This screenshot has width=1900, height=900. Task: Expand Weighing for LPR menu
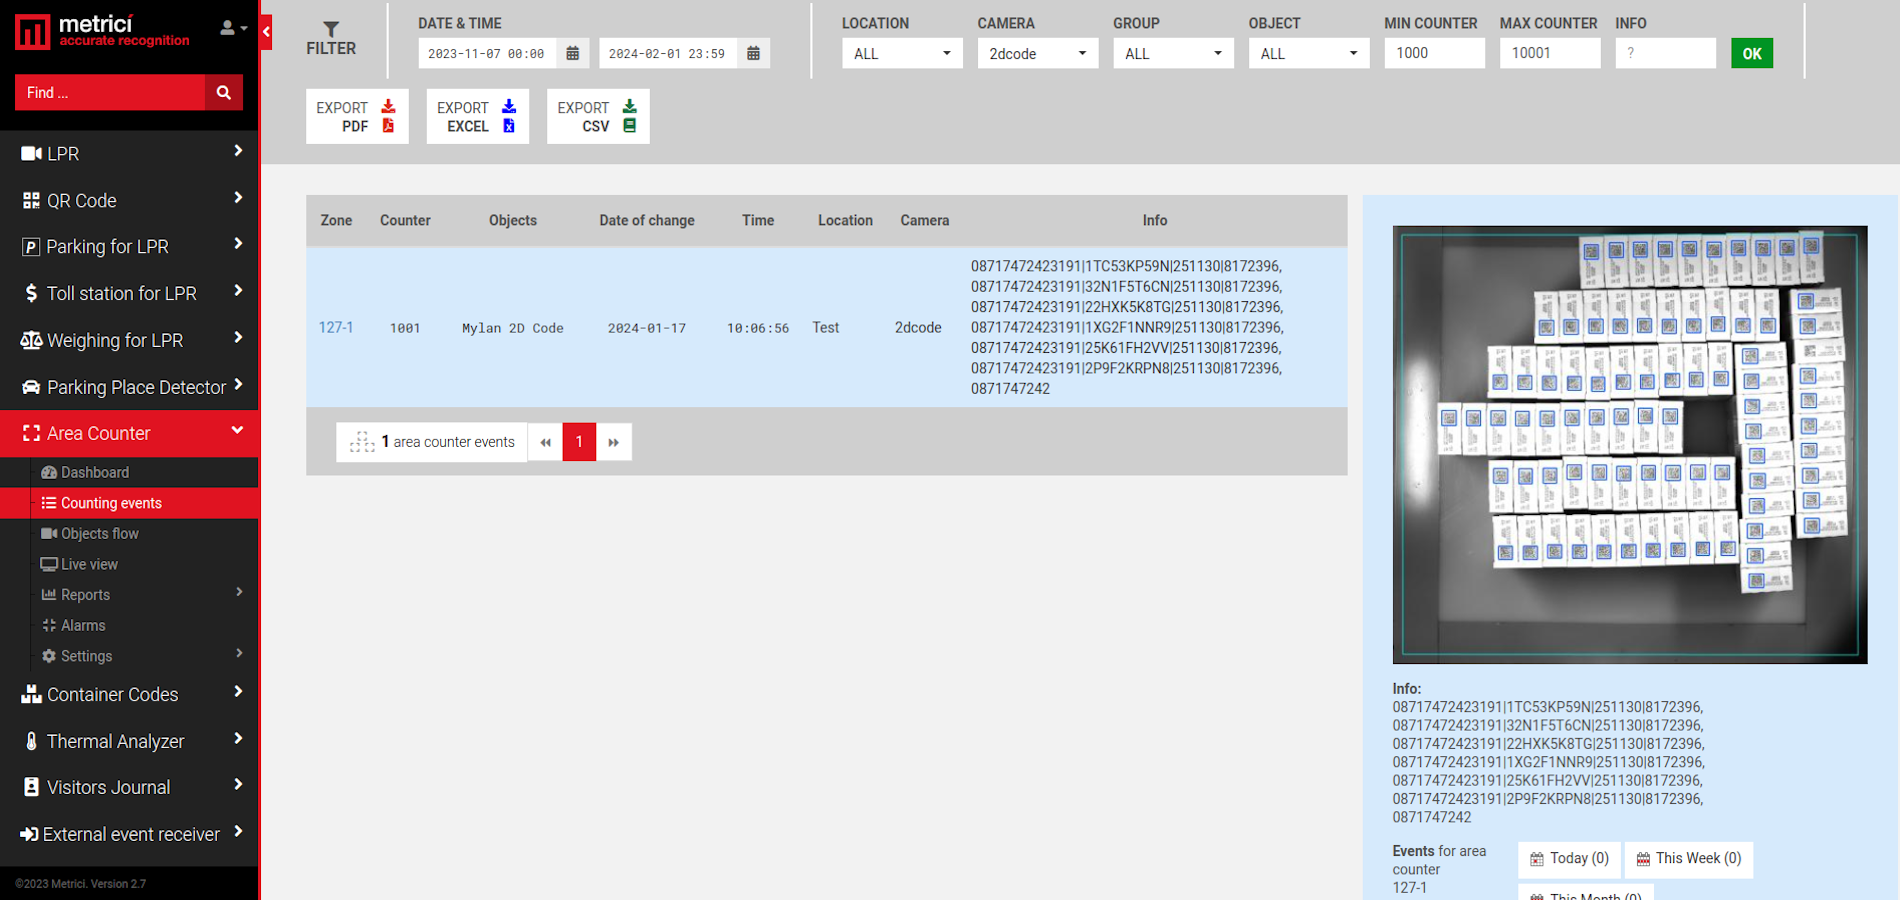click(x=129, y=340)
